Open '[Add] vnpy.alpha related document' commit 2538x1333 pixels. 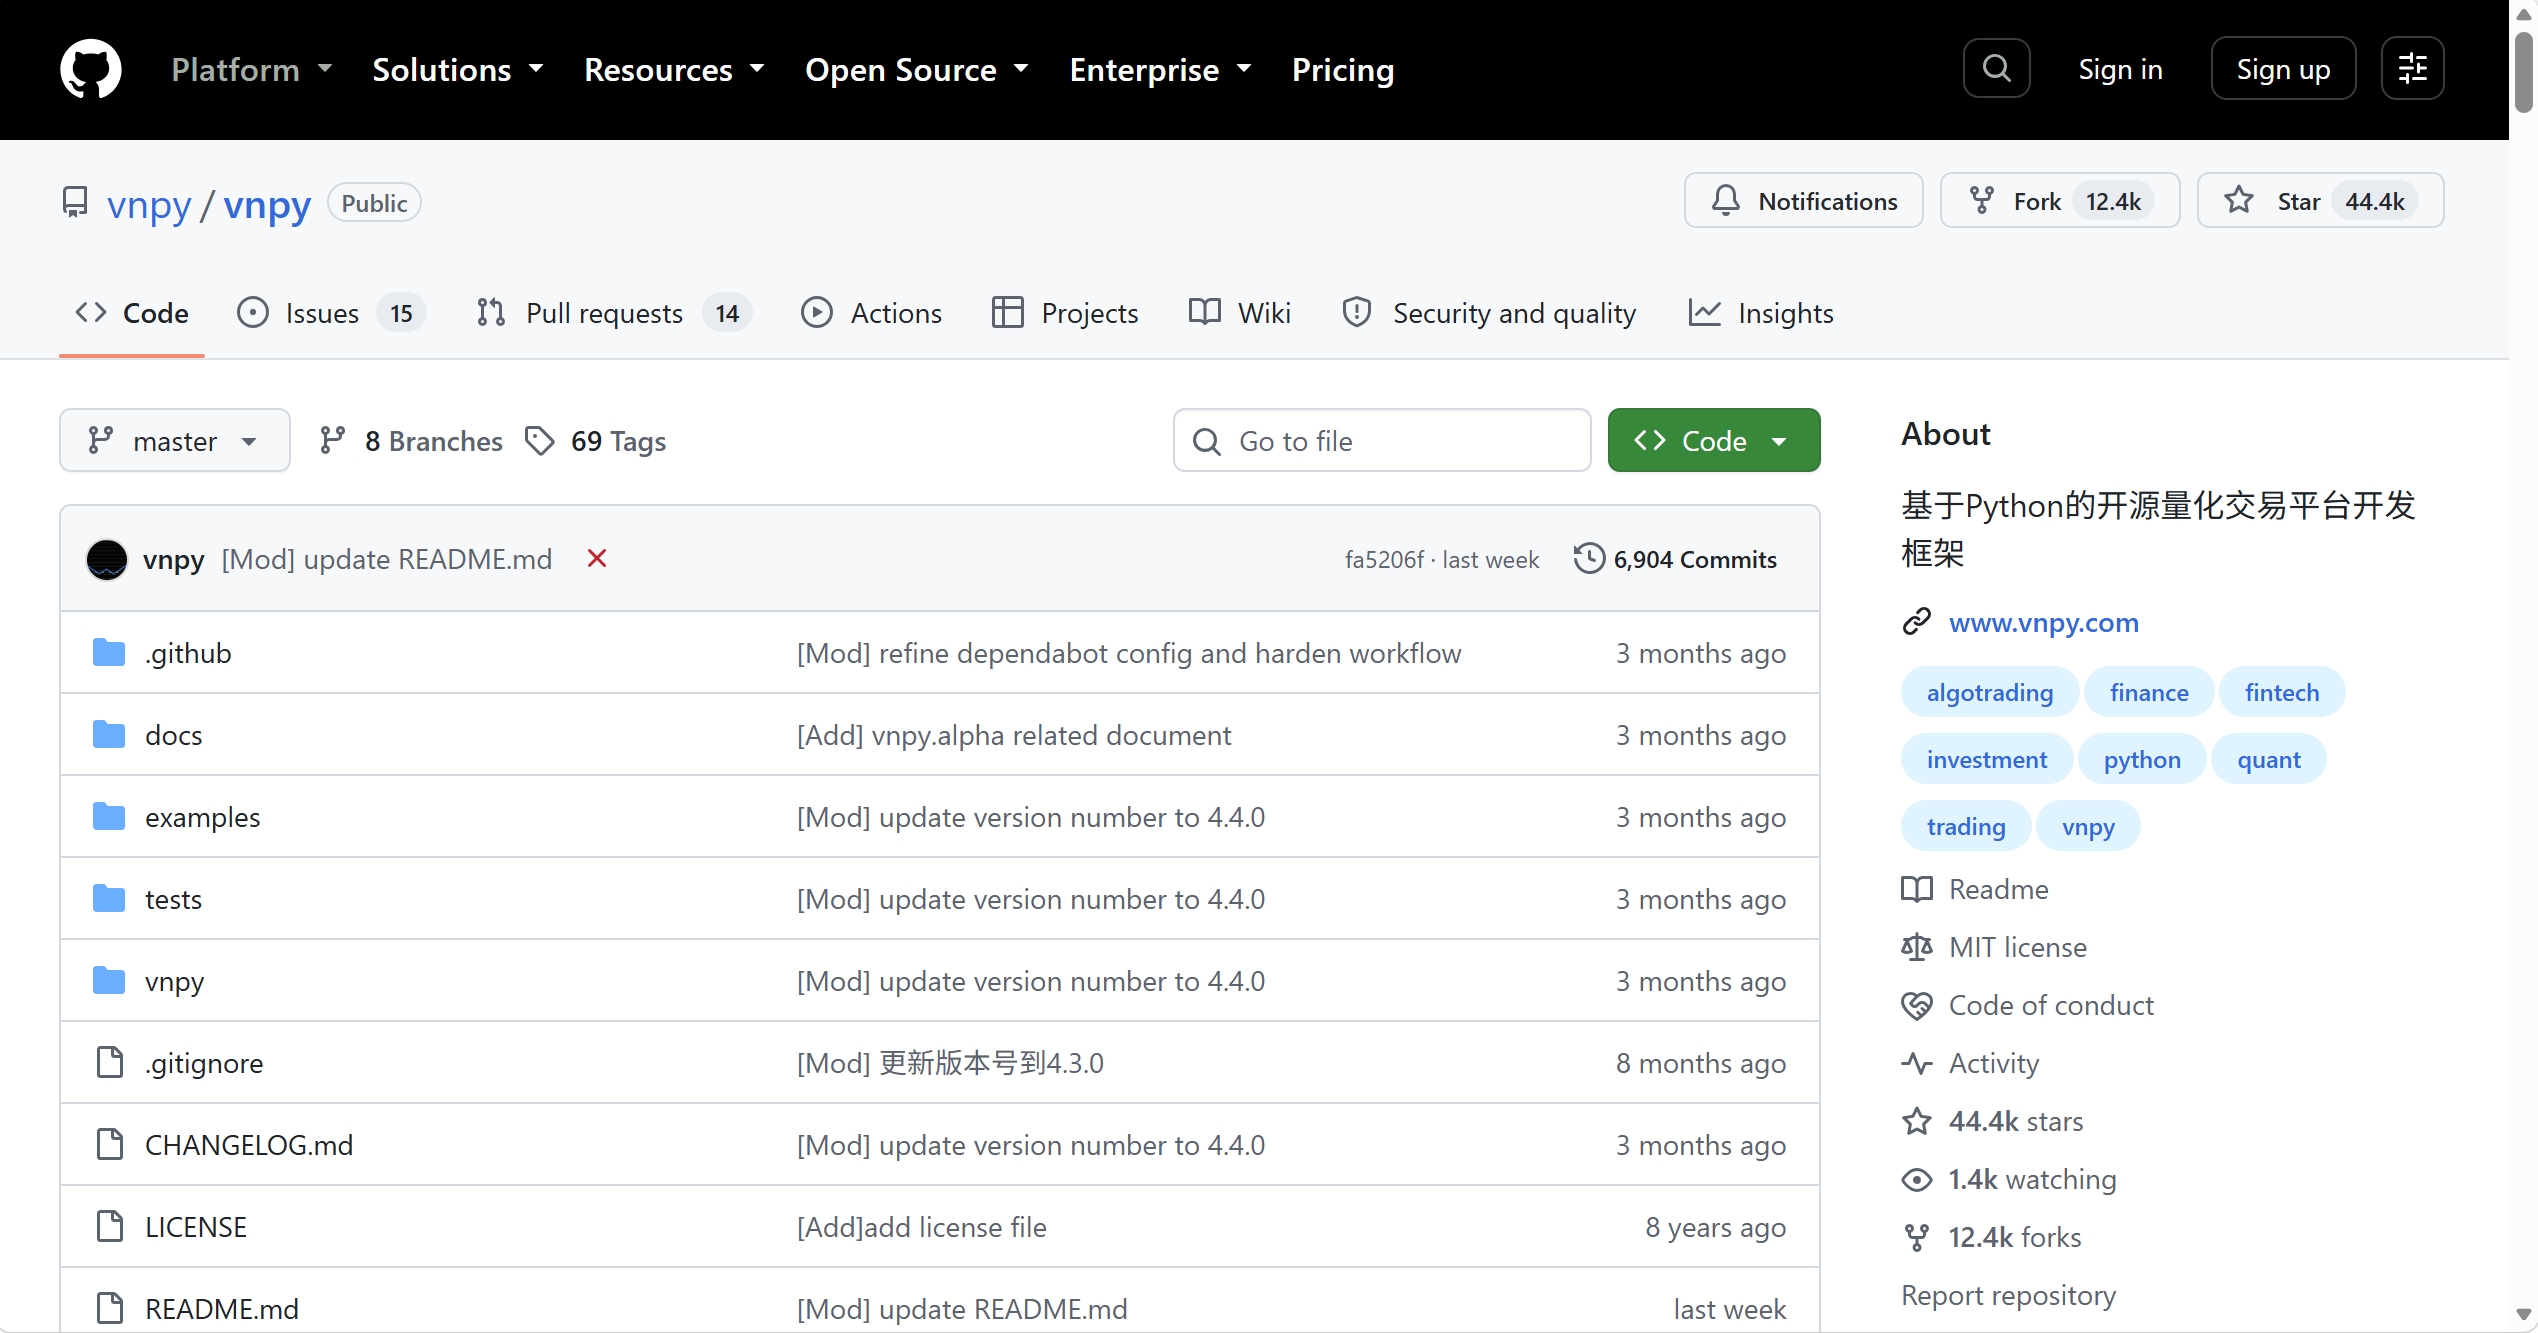tap(1014, 735)
